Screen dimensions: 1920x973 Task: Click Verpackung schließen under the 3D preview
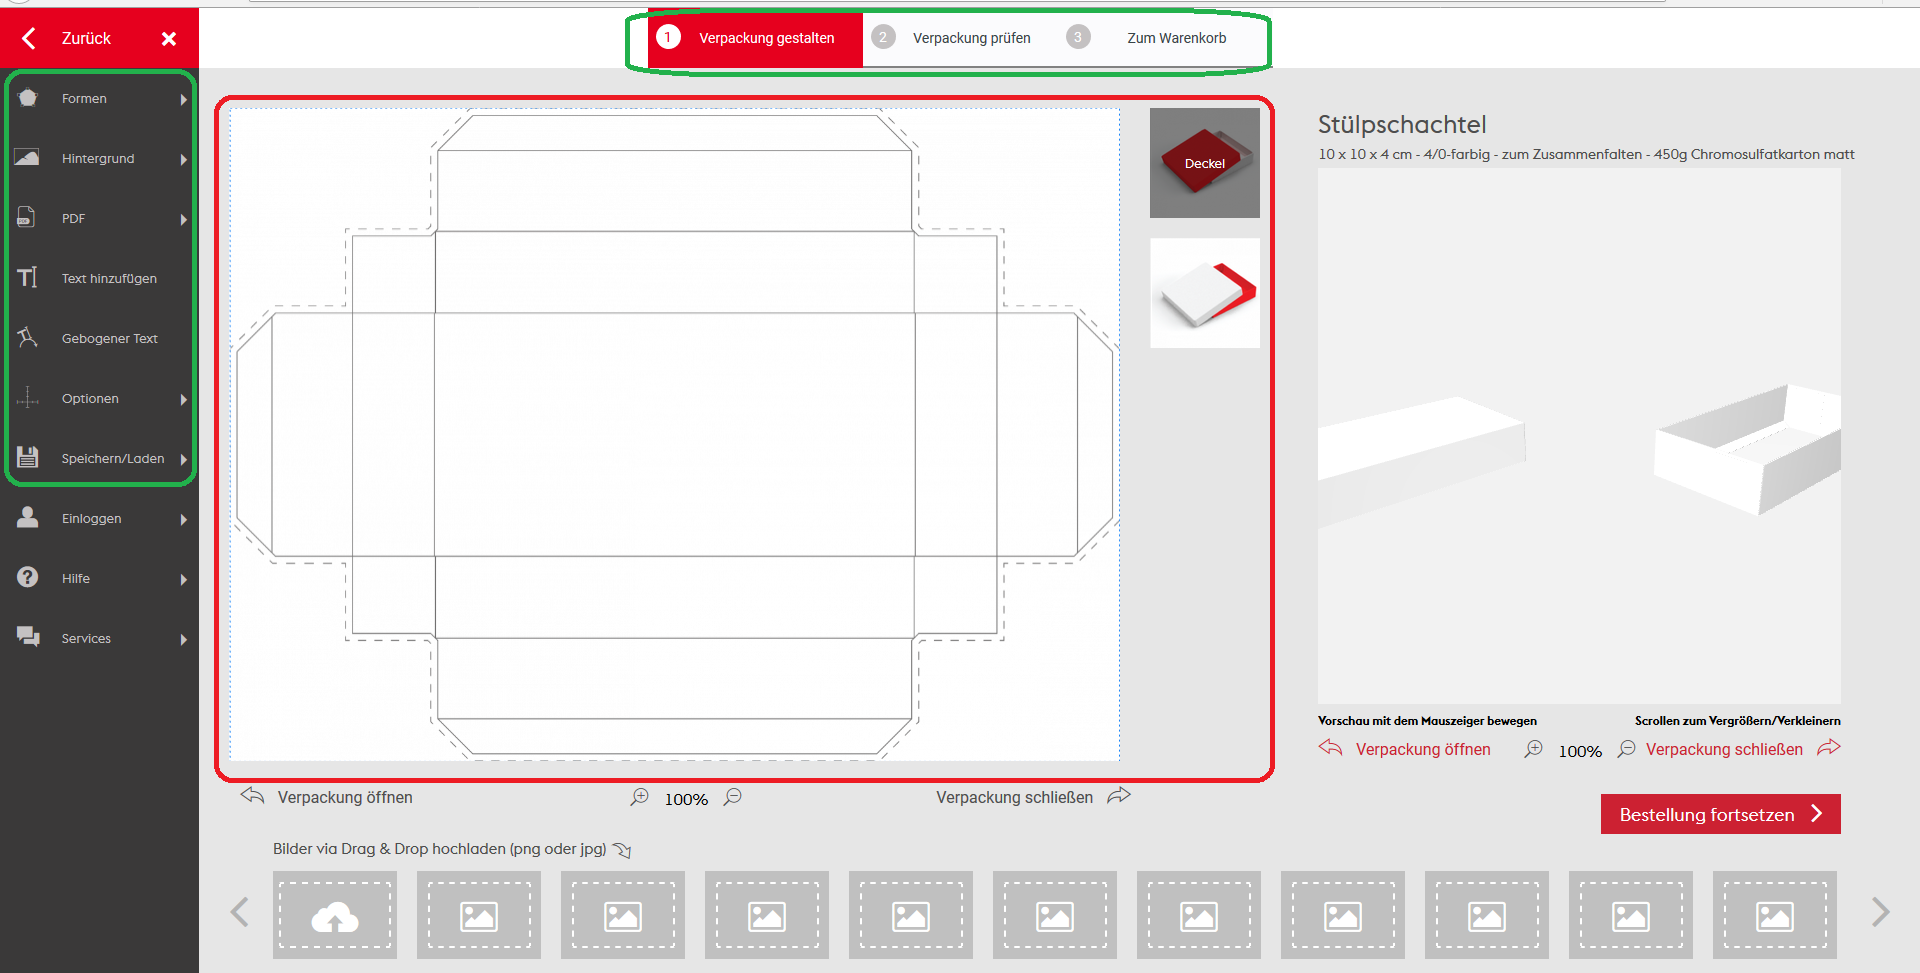[x=1724, y=749]
